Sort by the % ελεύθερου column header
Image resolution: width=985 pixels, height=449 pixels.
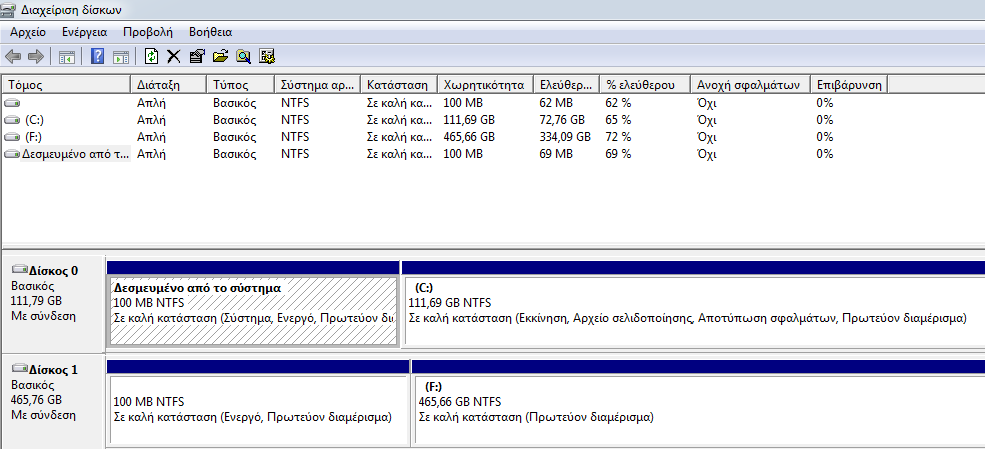[x=645, y=85]
